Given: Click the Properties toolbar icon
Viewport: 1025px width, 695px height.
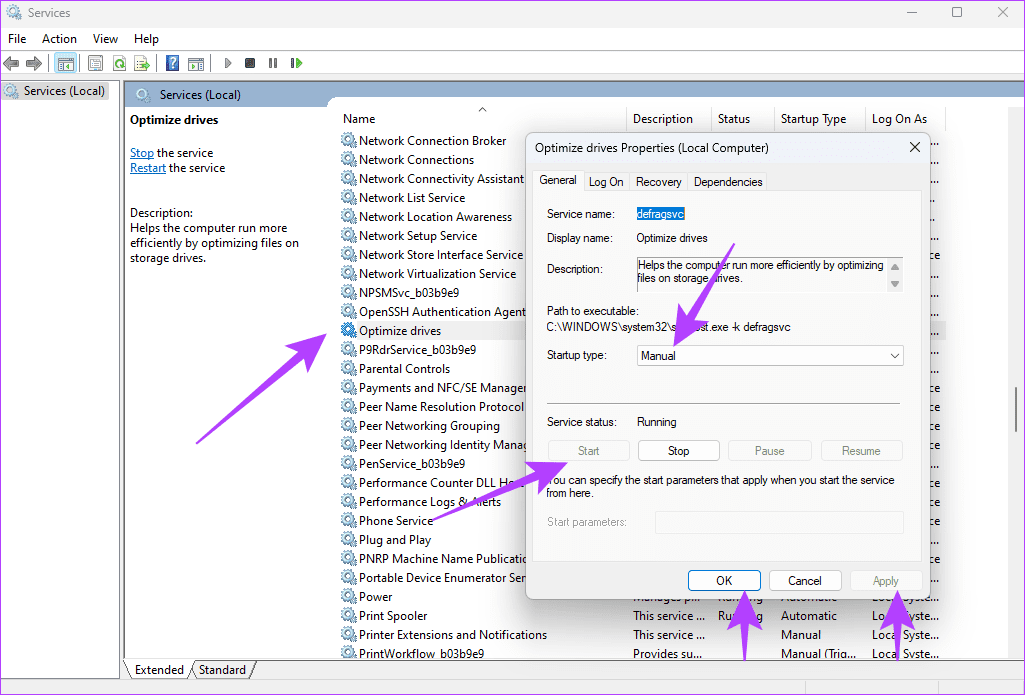Looking at the screenshot, I should 95,63.
